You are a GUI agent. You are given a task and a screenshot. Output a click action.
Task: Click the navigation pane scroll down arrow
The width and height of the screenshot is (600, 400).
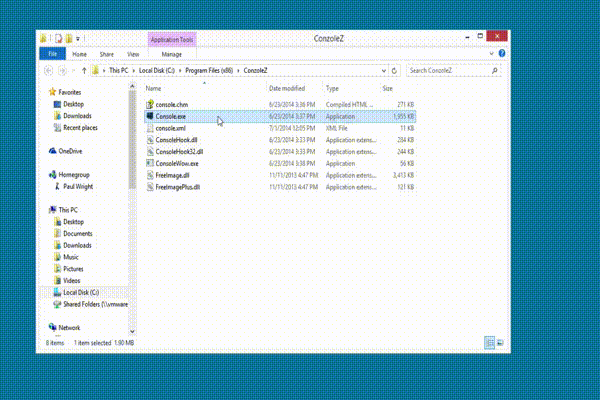132,331
